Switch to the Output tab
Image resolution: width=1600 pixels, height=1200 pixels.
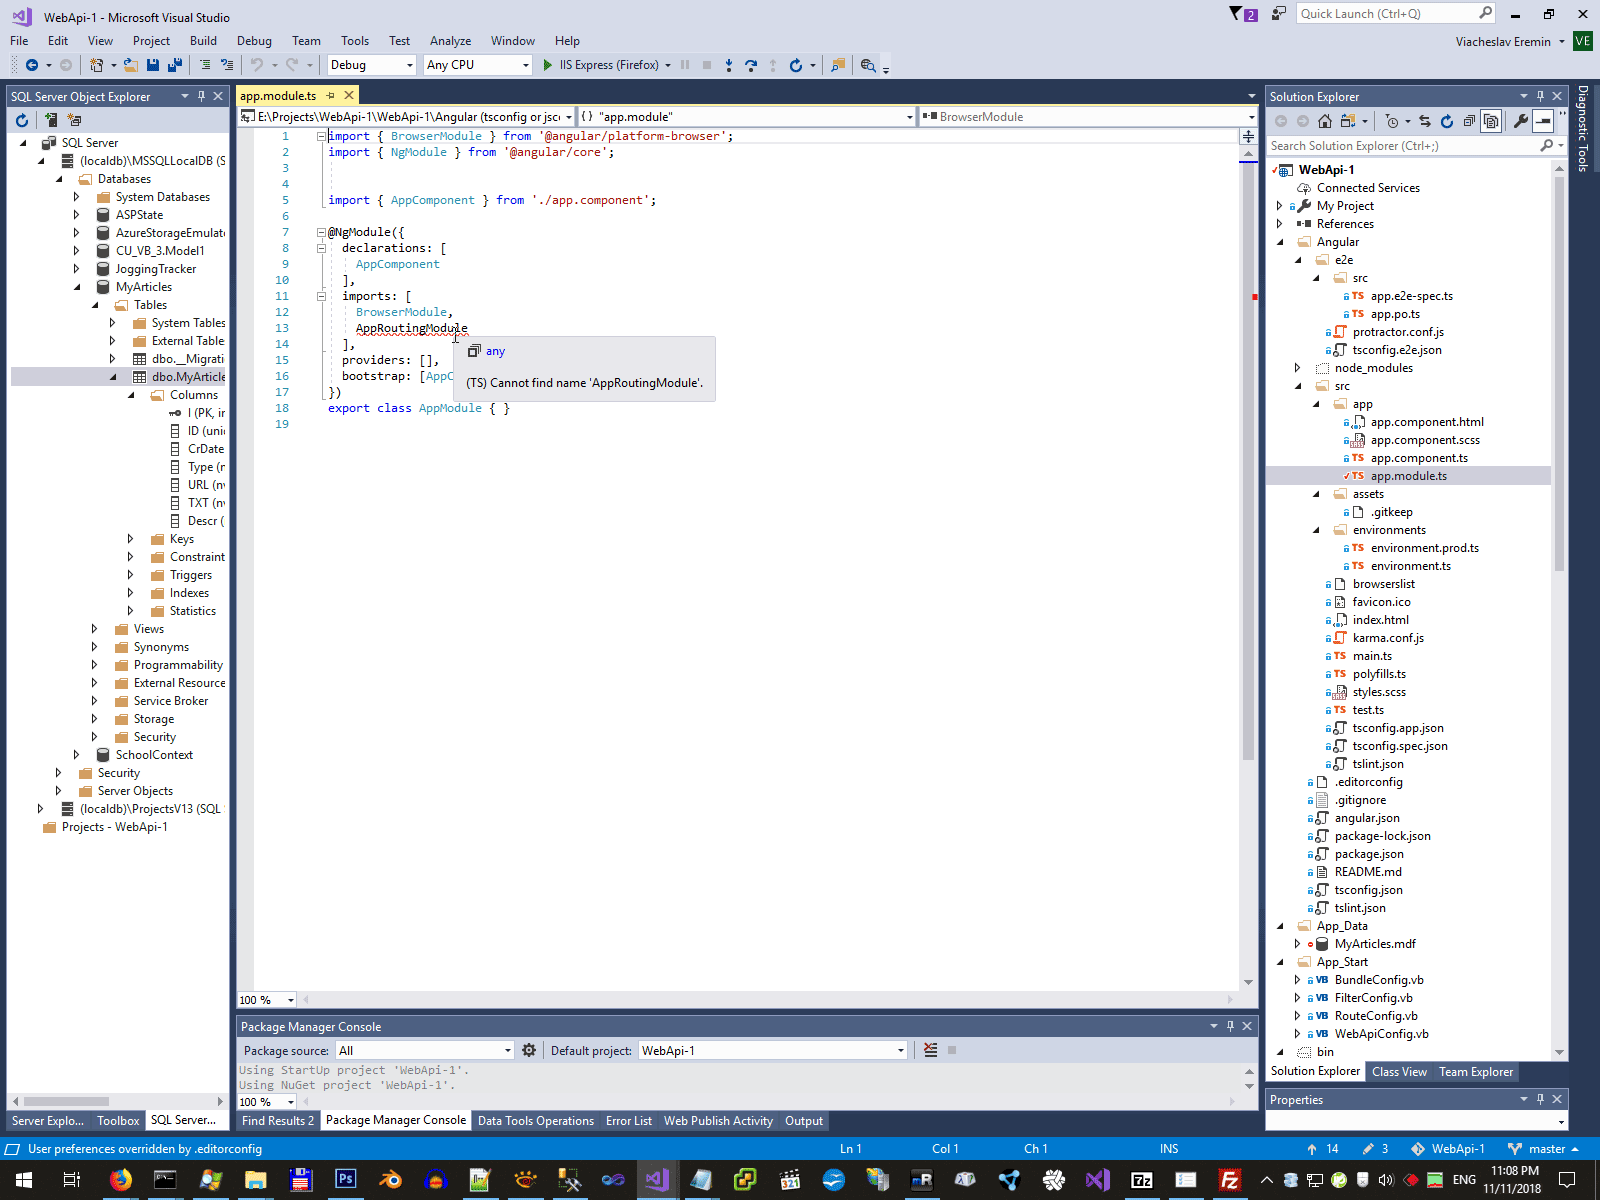[x=804, y=1121]
